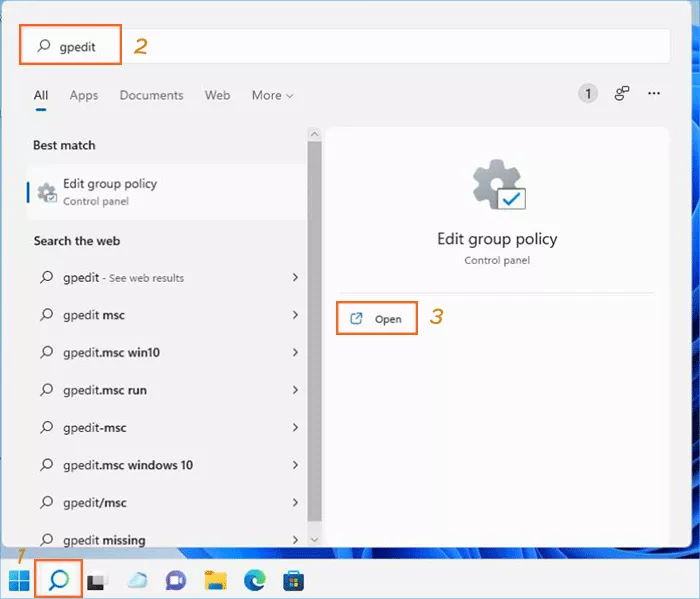
Task: Expand arrow for gpedit msc suggestion
Action: [x=295, y=315]
